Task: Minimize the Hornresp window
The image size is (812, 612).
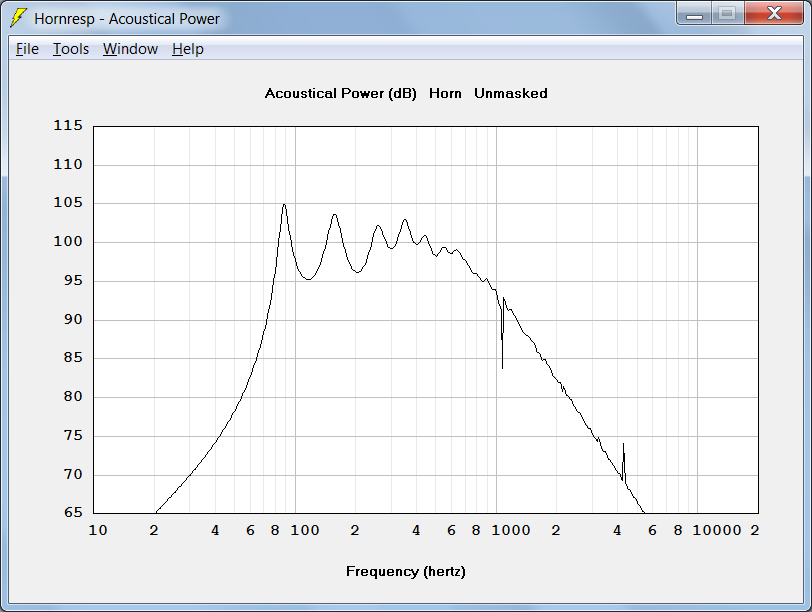Action: point(694,13)
